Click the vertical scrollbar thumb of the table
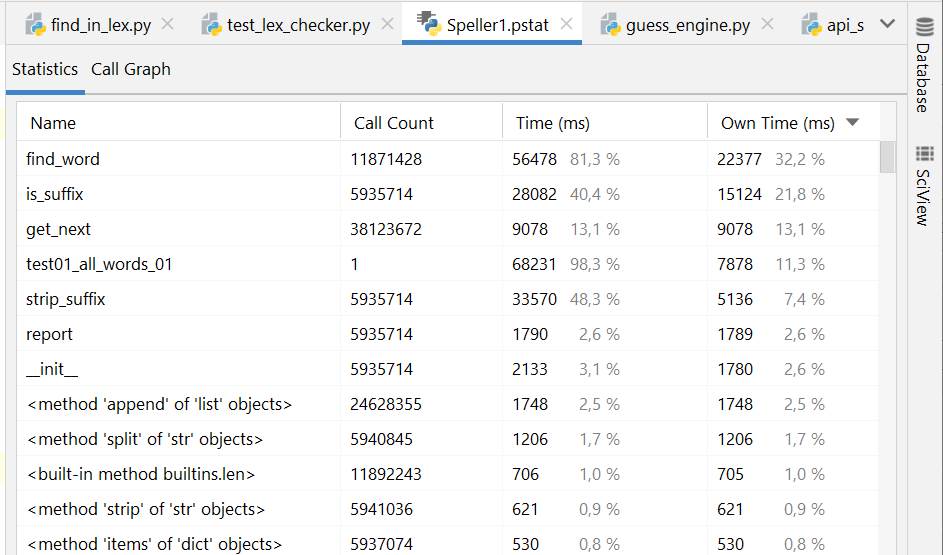The height and width of the screenshot is (555, 943). pos(887,158)
